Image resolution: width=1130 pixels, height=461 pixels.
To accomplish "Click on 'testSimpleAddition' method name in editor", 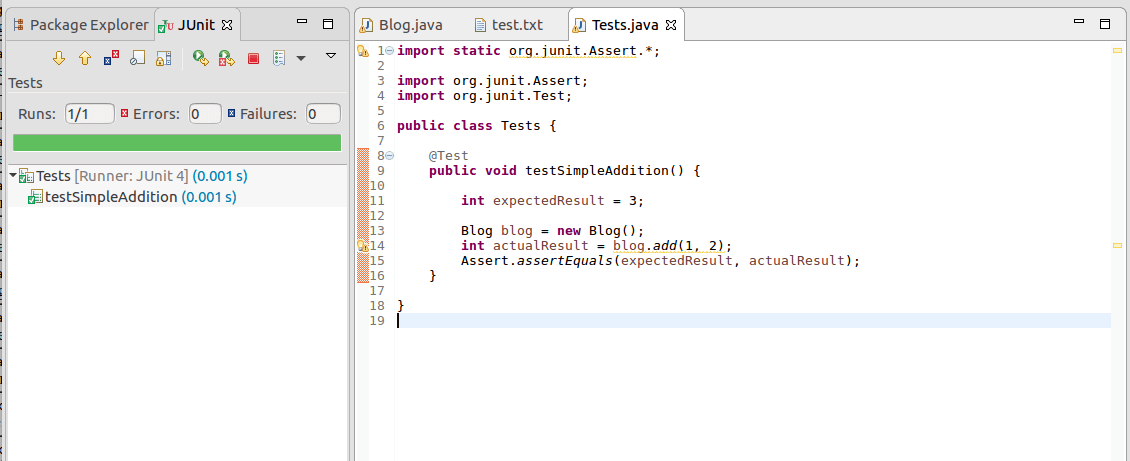I will point(597,171).
